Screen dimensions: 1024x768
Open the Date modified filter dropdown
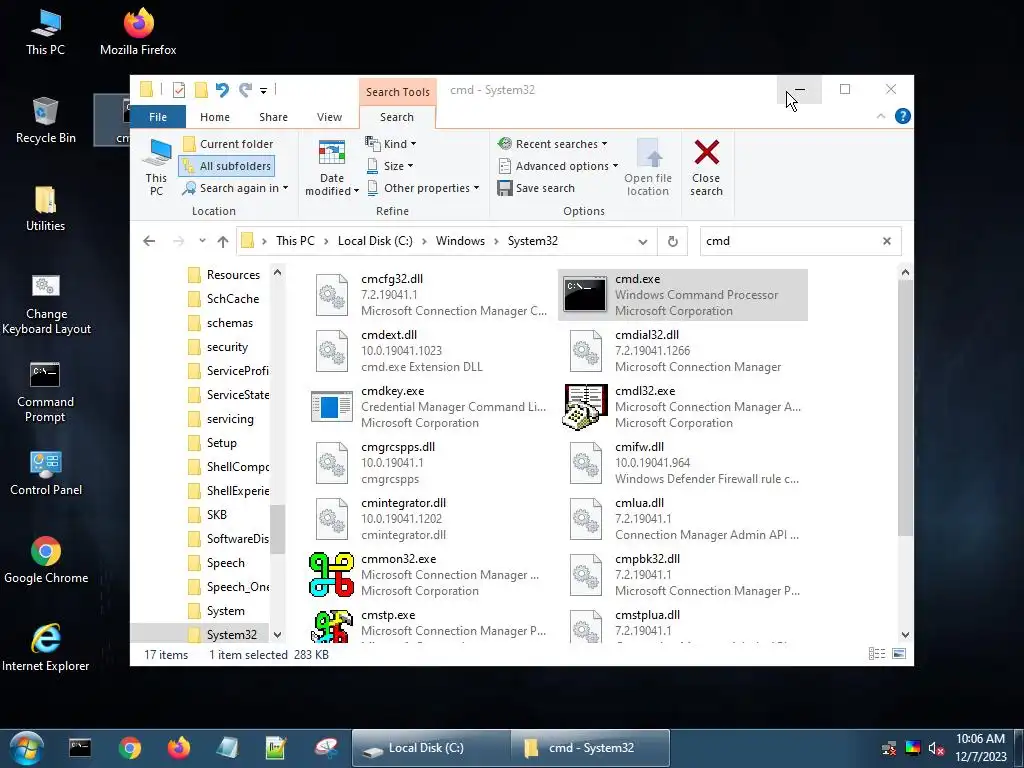(332, 167)
